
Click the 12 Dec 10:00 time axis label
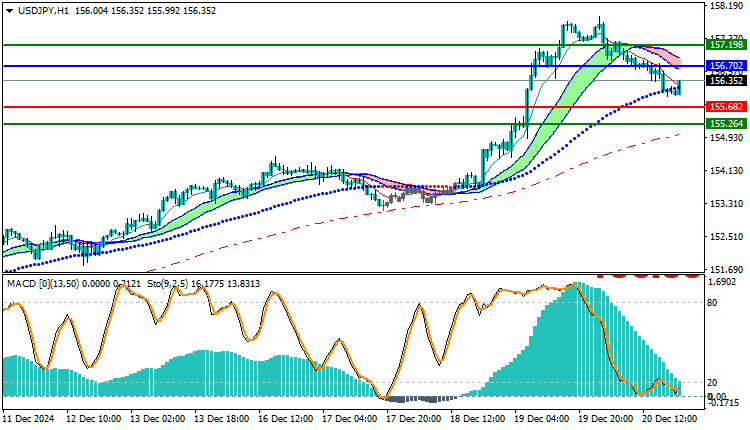(x=94, y=419)
